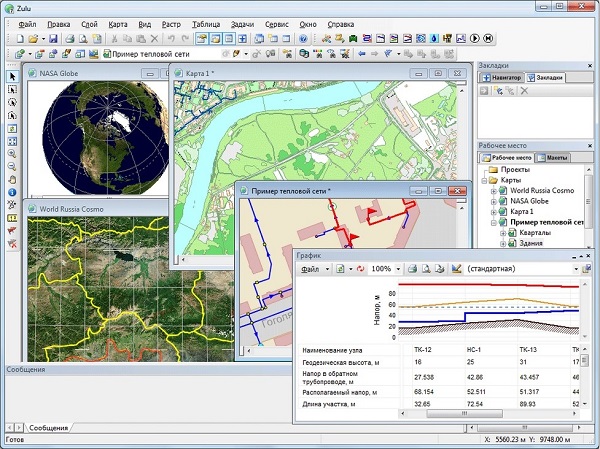Open the Файл dropdown in График window
600x449 pixels.
coord(313,269)
